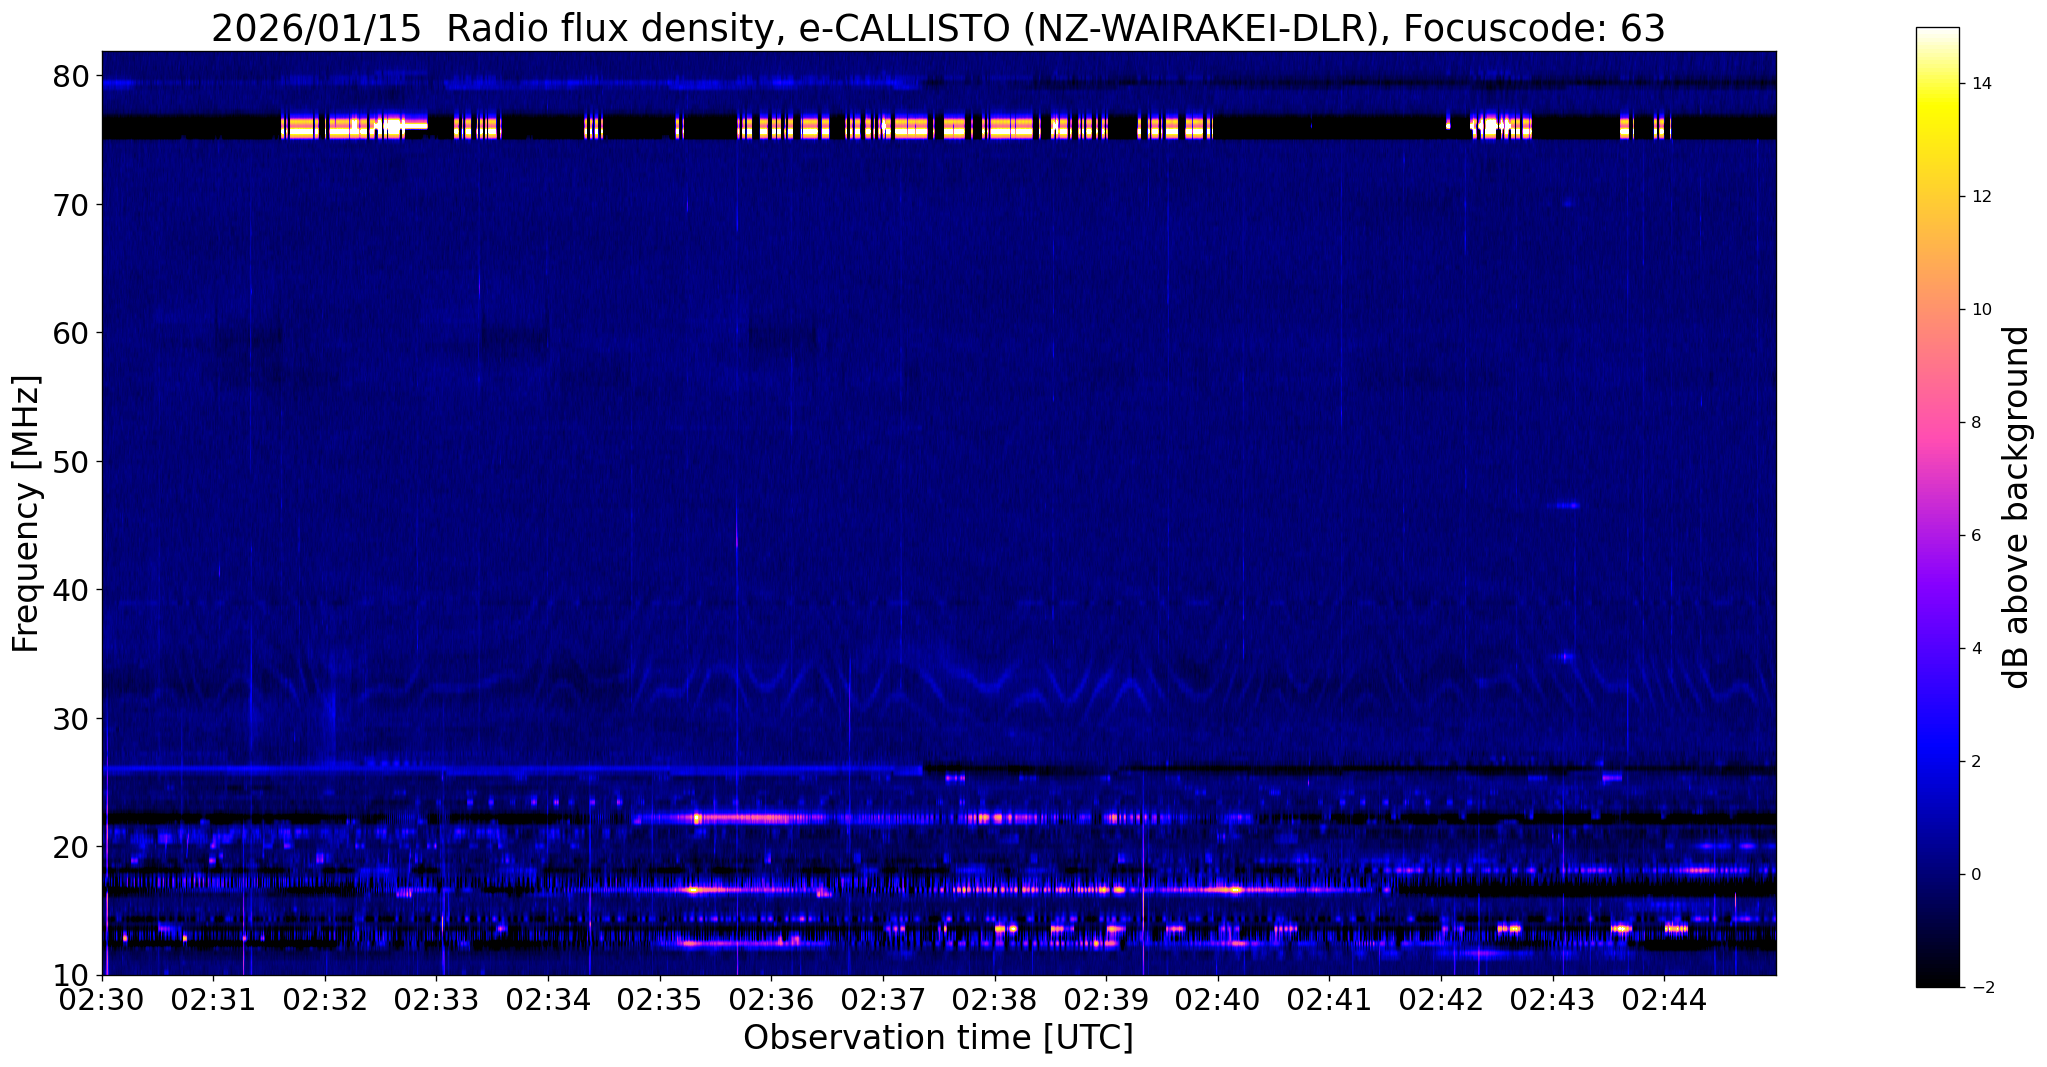Click the blue section of the colorbar near 2 dB
The width and height of the screenshot is (2047, 1067).
coord(1937,762)
